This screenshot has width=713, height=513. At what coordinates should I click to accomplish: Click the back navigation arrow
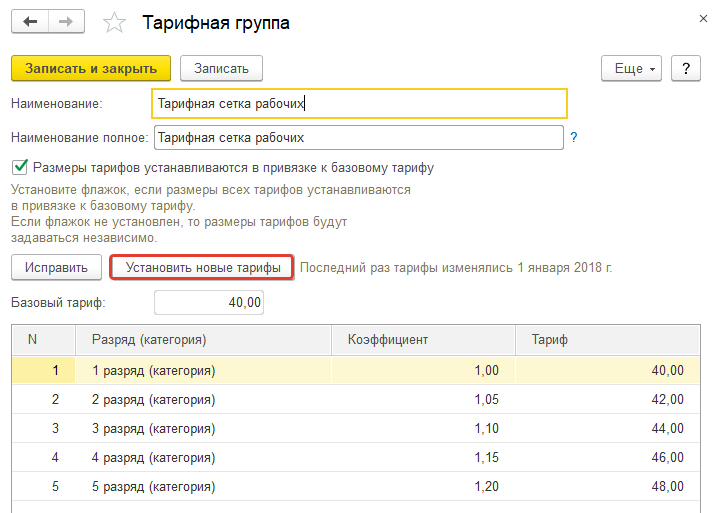(x=30, y=21)
